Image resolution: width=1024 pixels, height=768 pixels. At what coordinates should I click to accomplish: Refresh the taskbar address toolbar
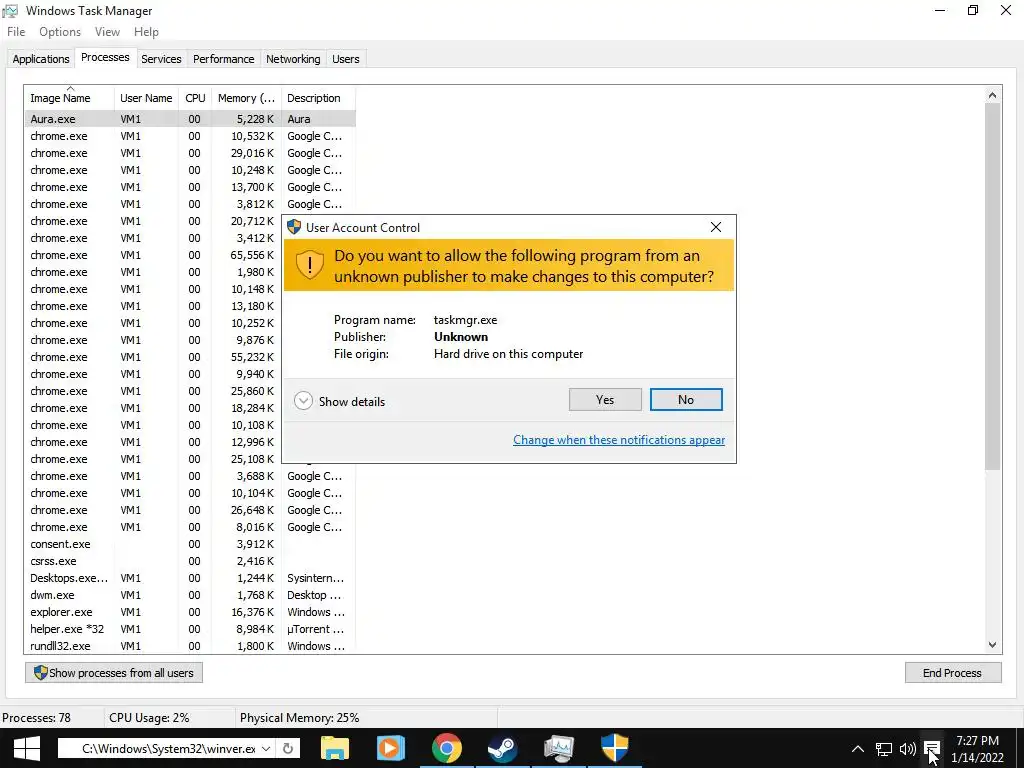coord(288,748)
